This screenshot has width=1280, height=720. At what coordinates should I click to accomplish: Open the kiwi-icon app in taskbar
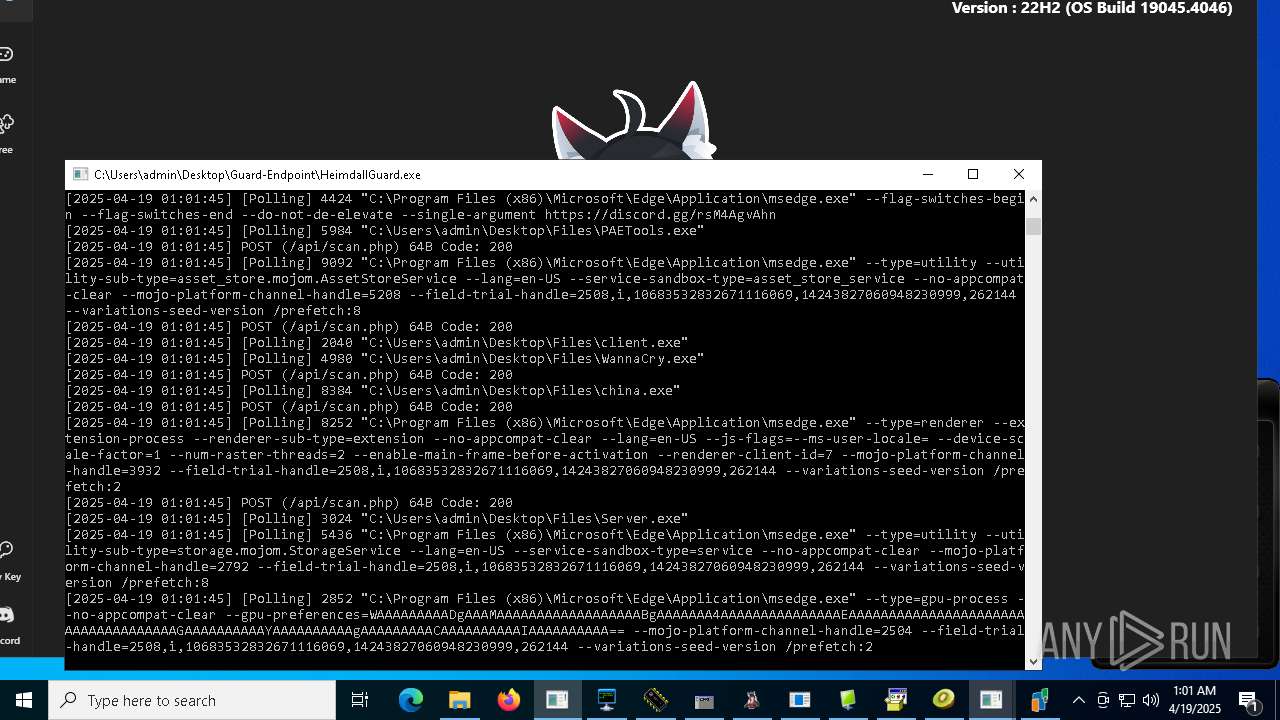pyautogui.click(x=944, y=700)
